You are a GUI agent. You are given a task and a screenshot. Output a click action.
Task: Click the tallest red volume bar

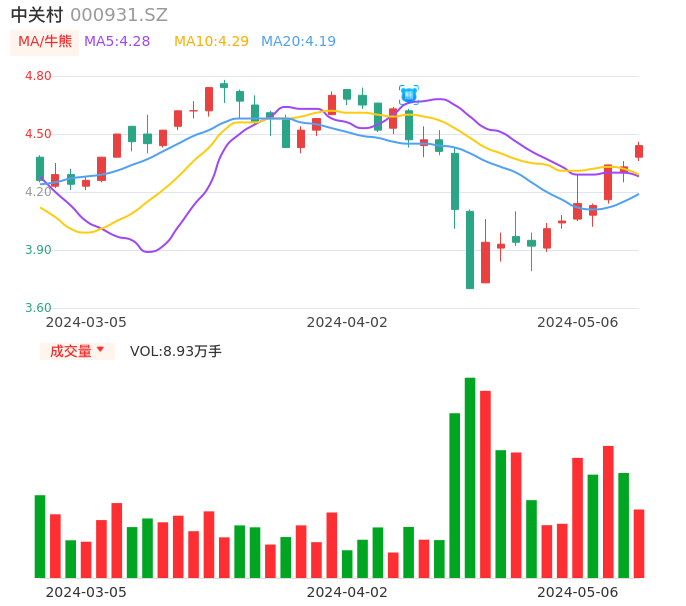point(485,484)
